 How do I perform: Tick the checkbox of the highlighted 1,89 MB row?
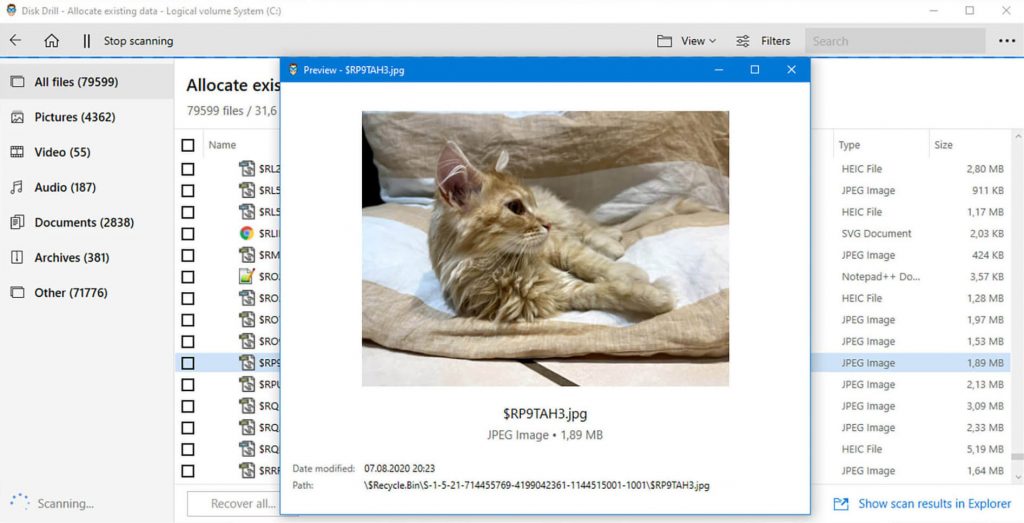[188, 363]
